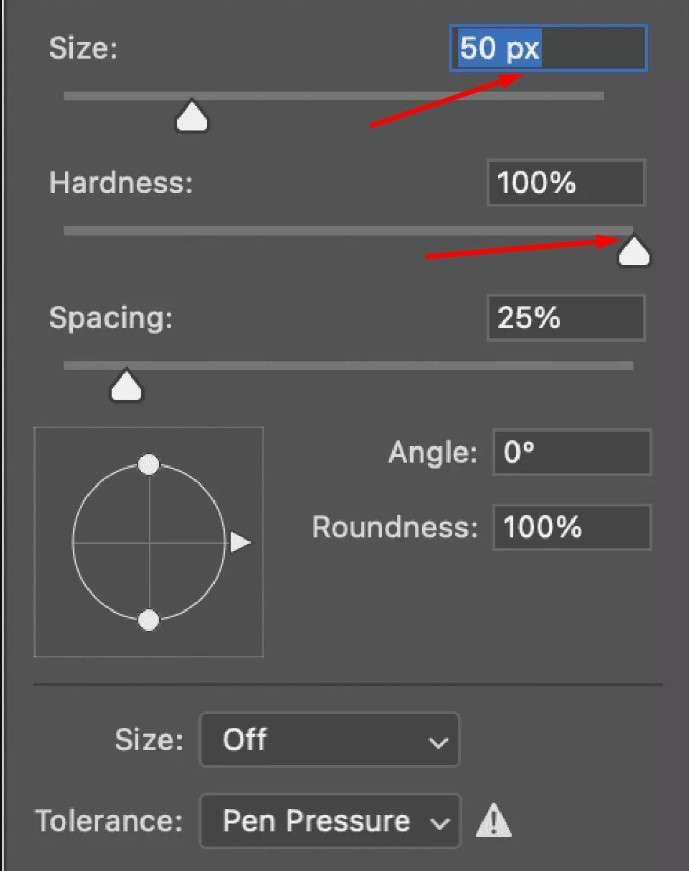The width and height of the screenshot is (689, 871).
Task: Click the Roundness input field
Action: 571,527
